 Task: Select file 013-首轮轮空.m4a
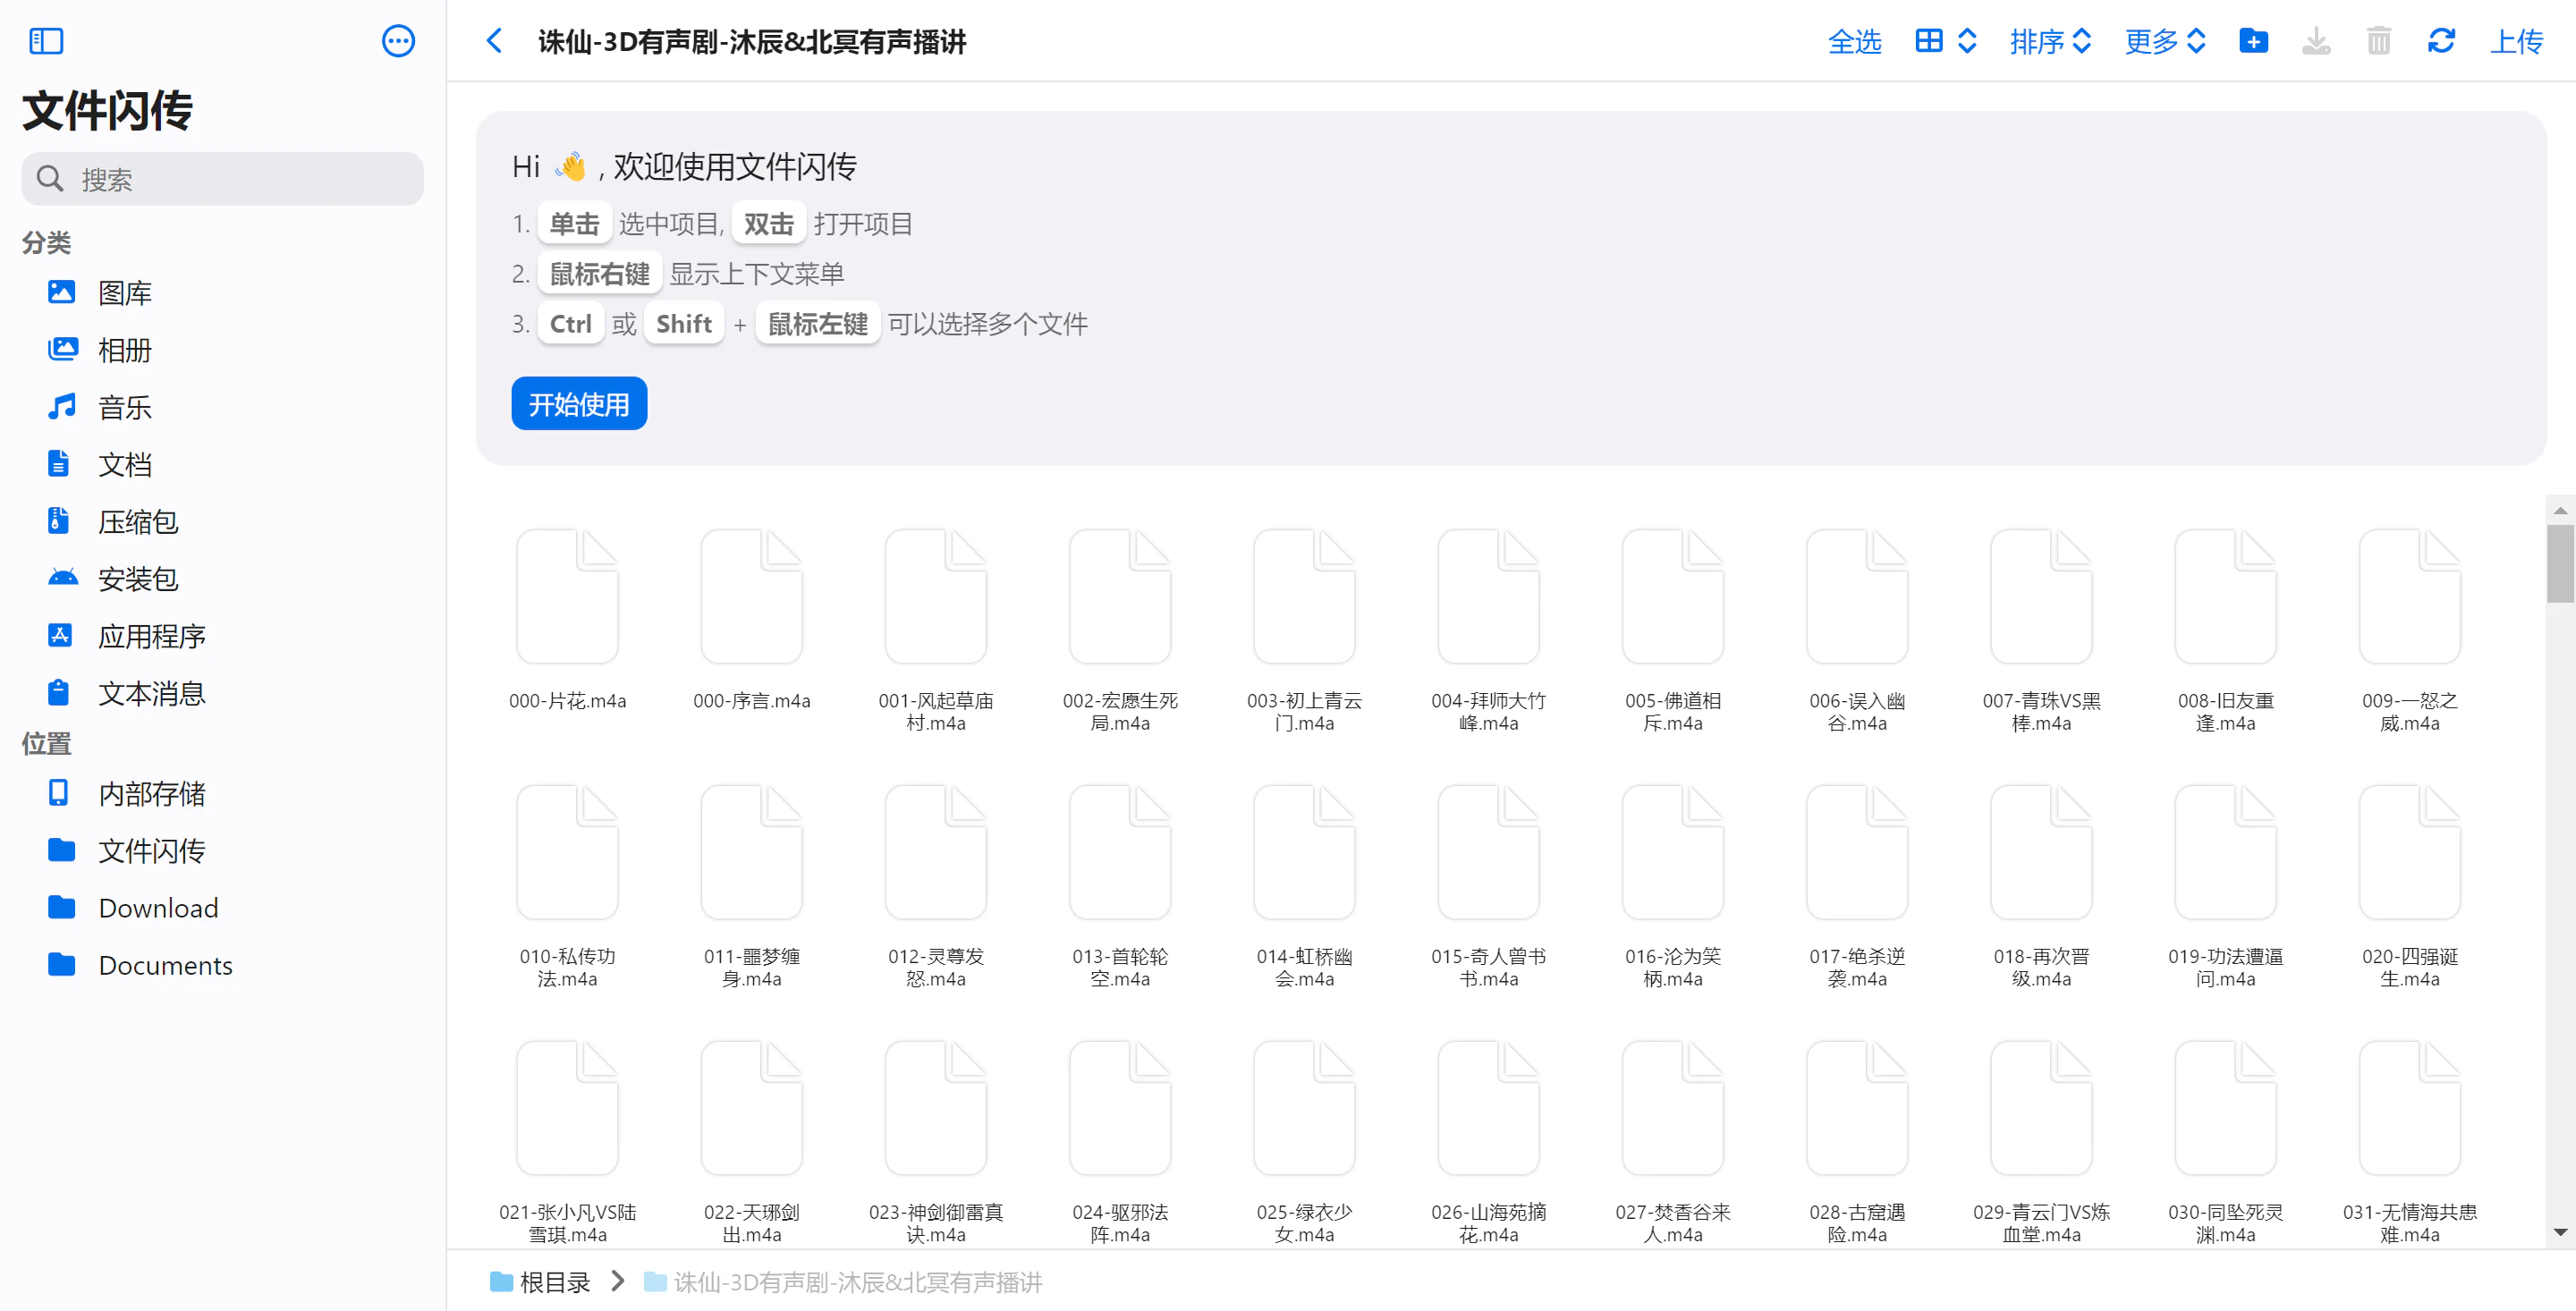pos(1120,886)
